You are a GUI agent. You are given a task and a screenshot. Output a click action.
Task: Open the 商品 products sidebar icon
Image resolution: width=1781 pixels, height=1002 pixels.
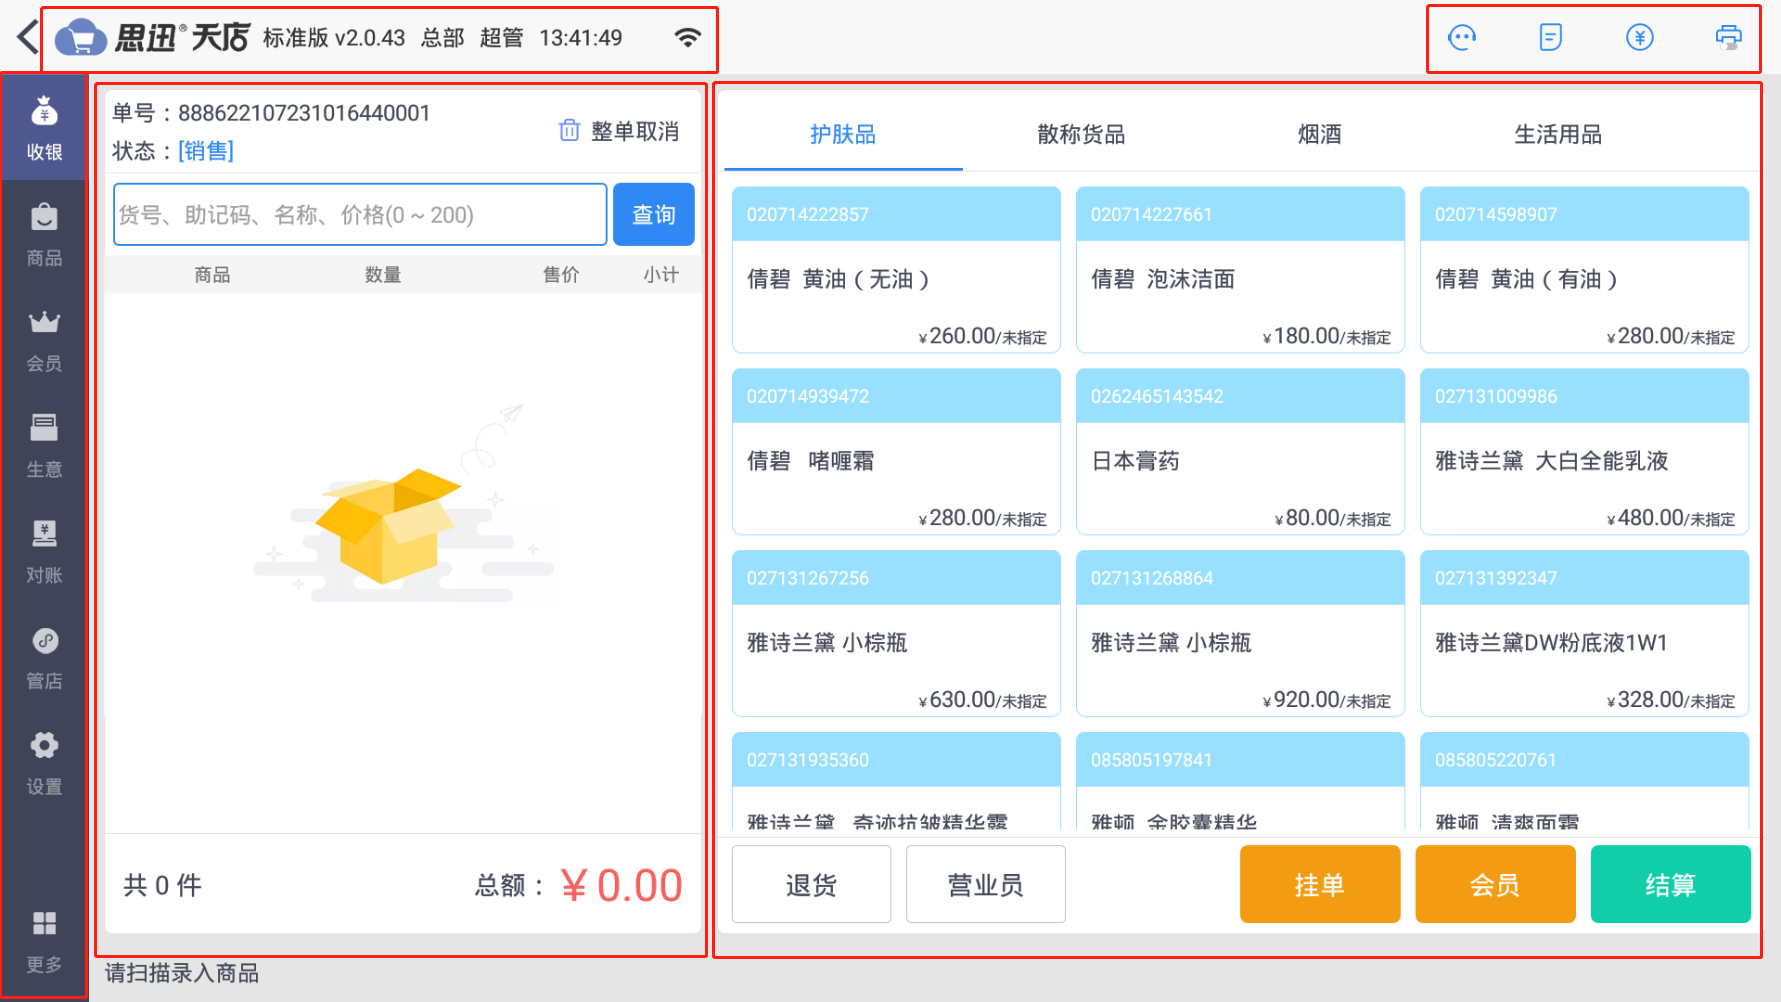44,235
